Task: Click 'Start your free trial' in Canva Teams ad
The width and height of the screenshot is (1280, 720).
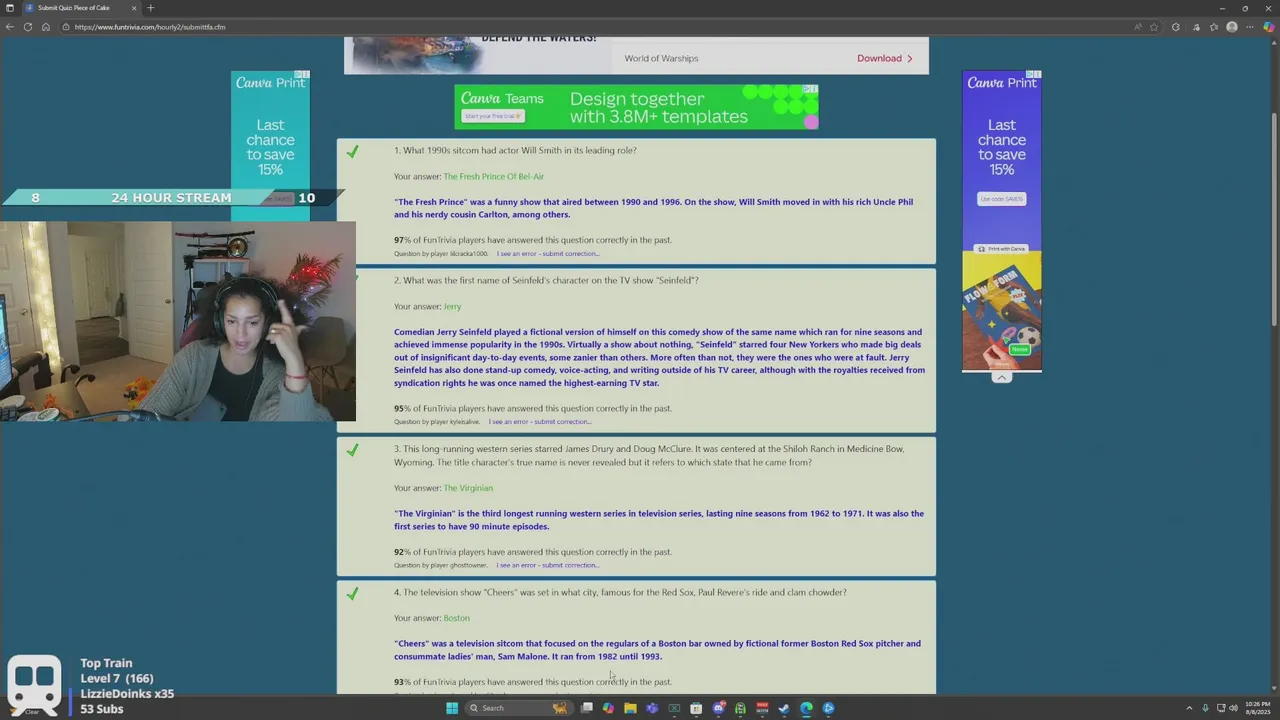Action: [494, 116]
